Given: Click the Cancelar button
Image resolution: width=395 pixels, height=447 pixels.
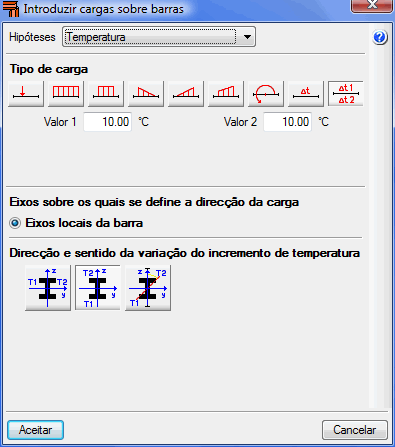Looking at the screenshot, I should click(355, 430).
